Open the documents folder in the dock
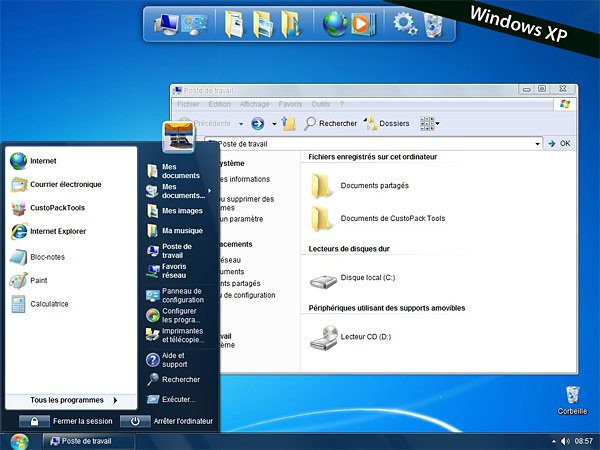This screenshot has width=600, height=450. pos(234,24)
